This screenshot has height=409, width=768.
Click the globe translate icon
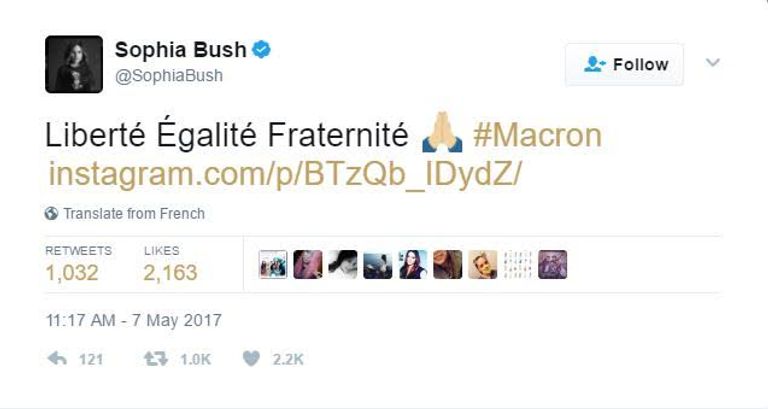point(51,213)
